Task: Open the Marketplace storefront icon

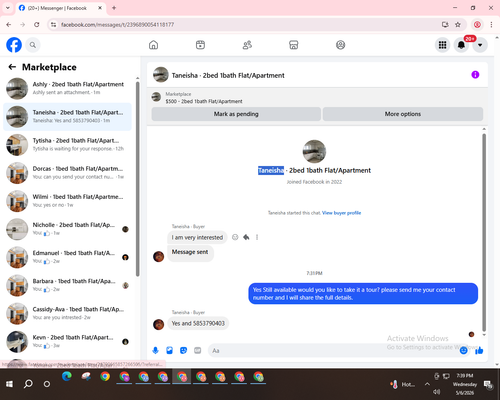Action: [294, 45]
